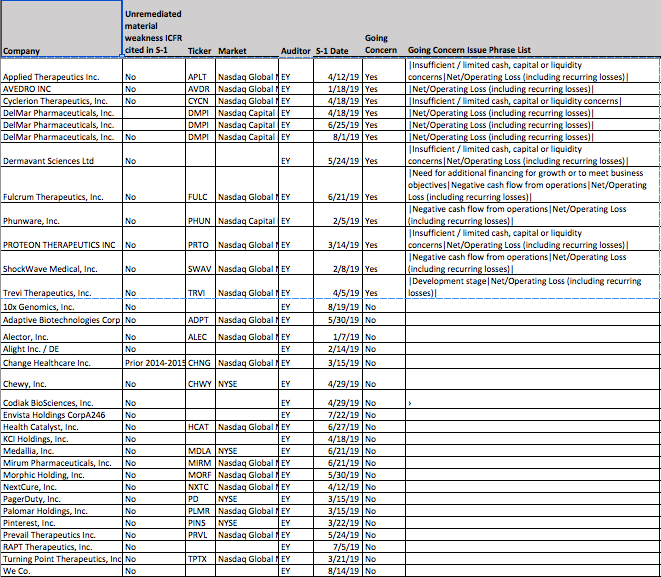Select the Mirum Pharmaceuticals, Inc. cell
This screenshot has width=661, height=577.
pos(62,463)
